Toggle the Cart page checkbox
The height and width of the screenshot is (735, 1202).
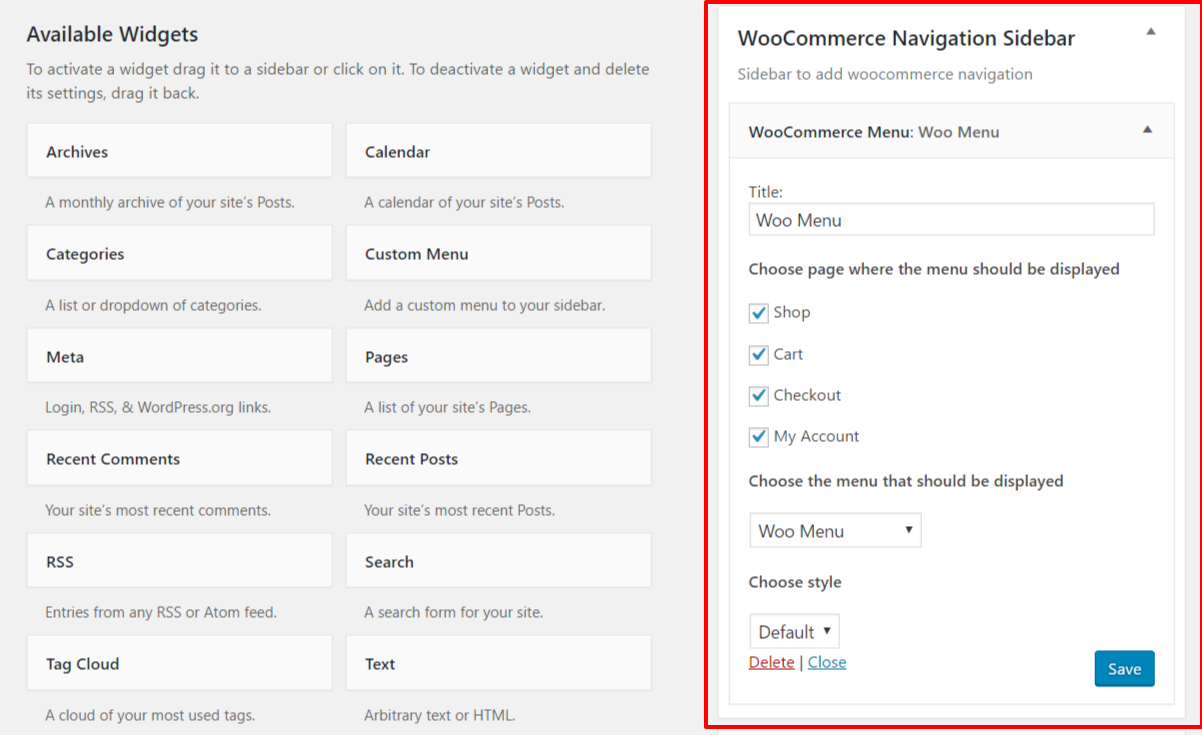758,355
